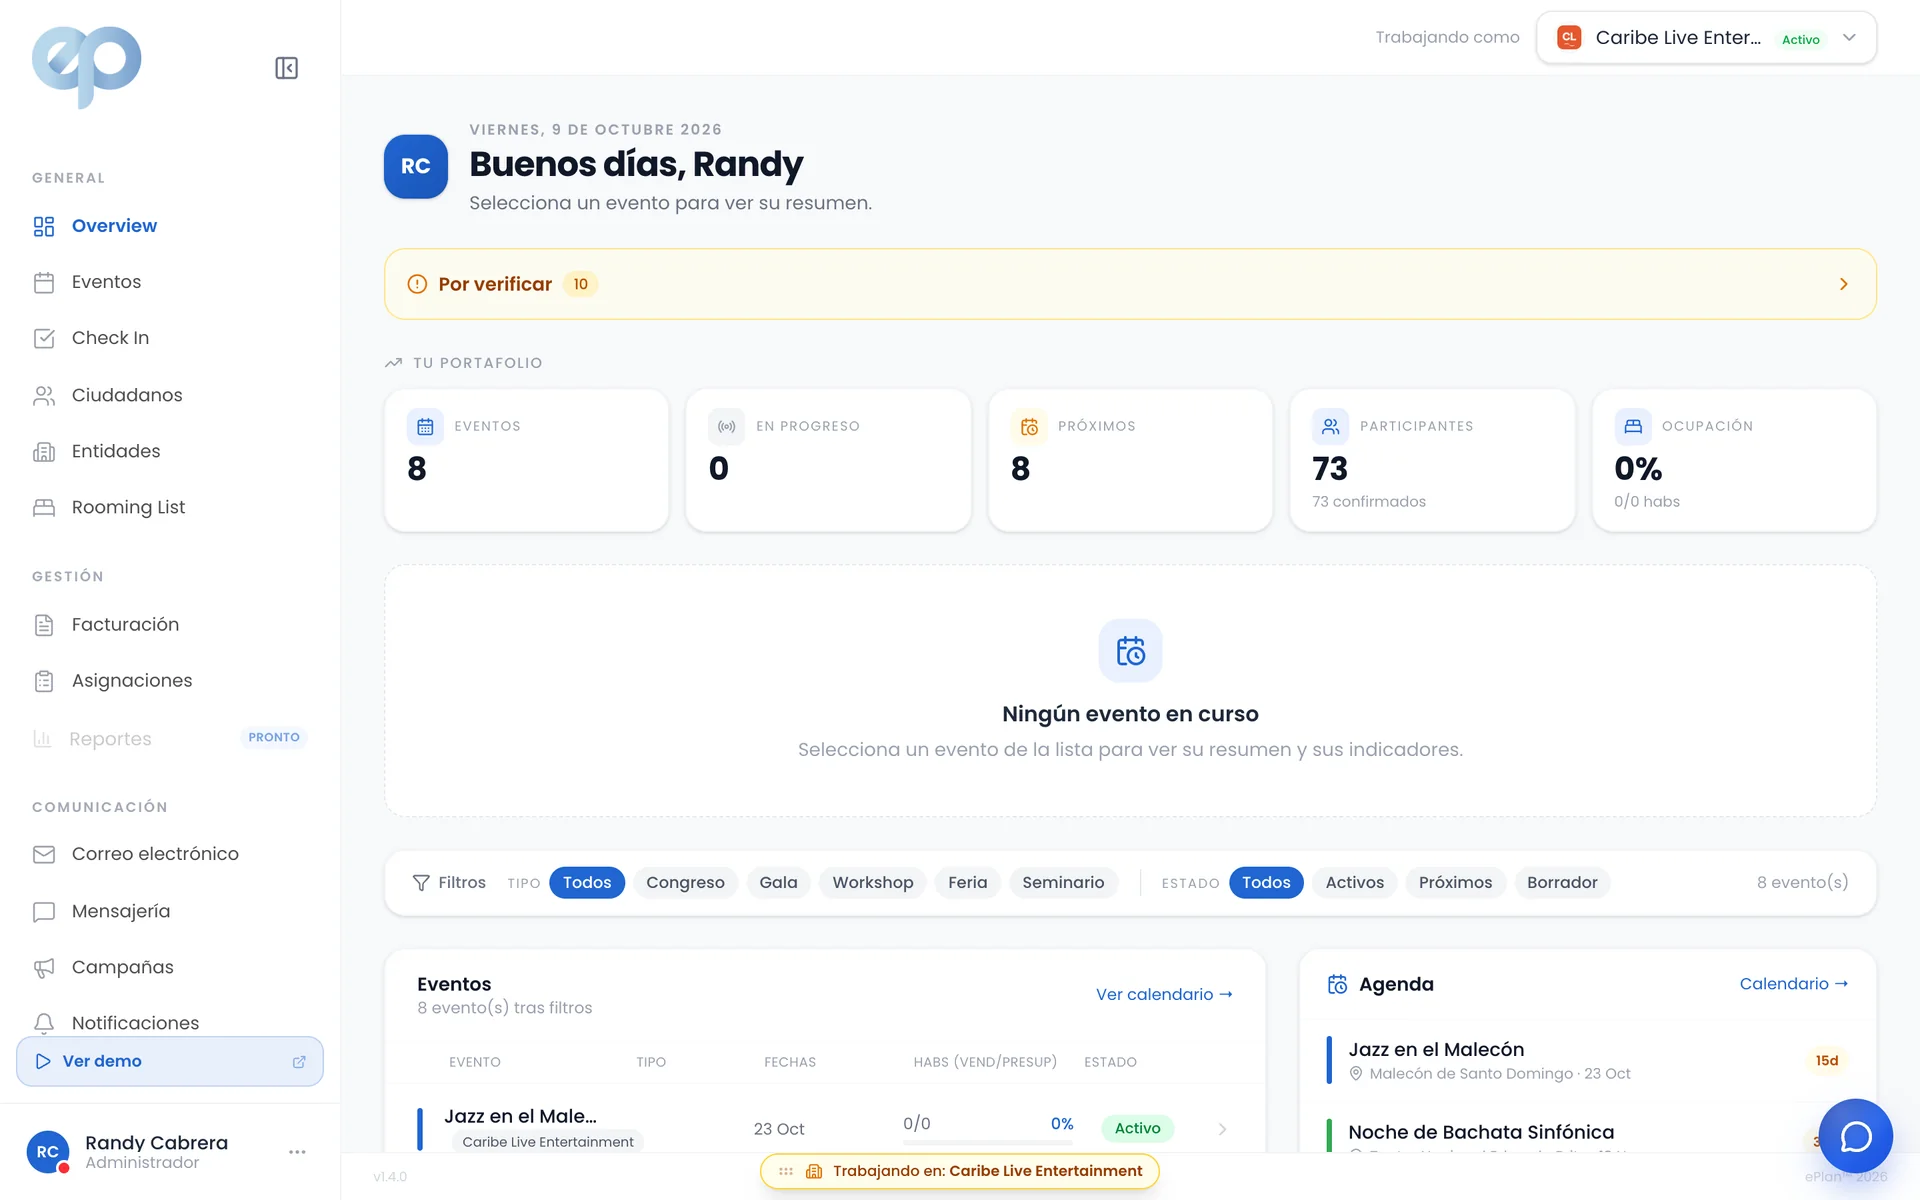Click the Facturación document icon
The width and height of the screenshot is (1920, 1200).
click(x=44, y=625)
